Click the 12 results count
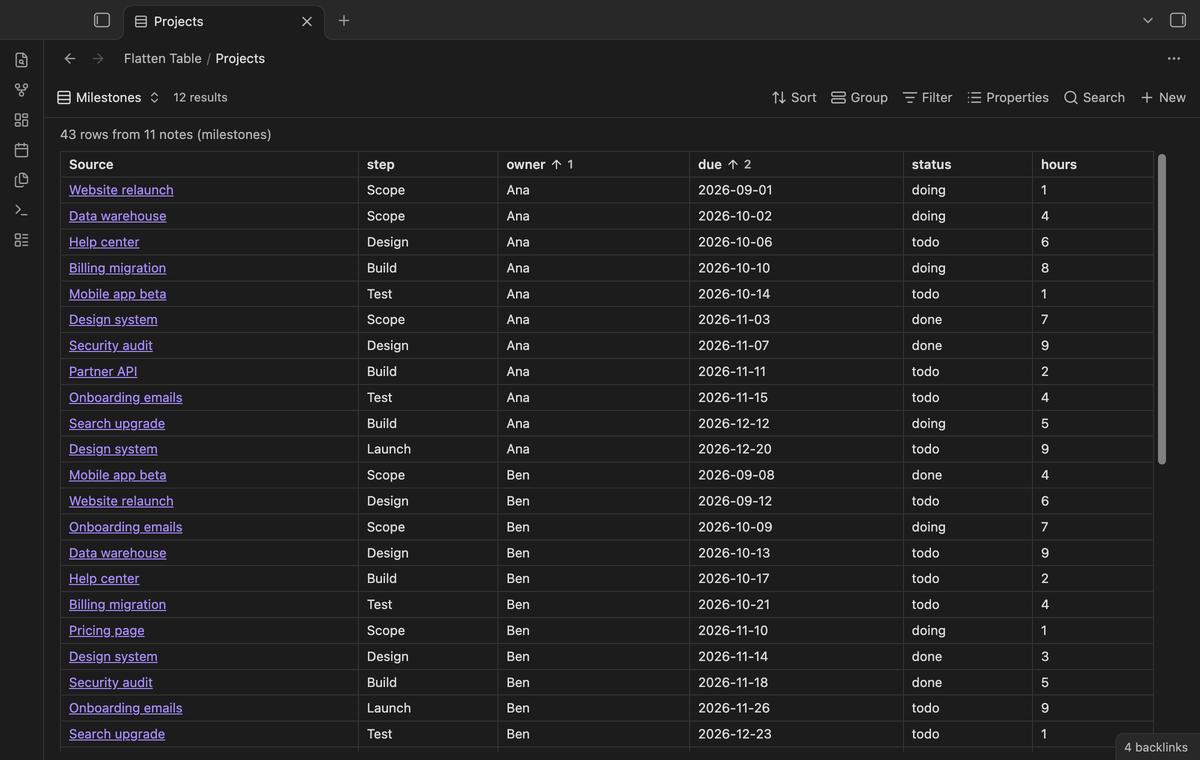The image size is (1200, 760). [x=200, y=97]
